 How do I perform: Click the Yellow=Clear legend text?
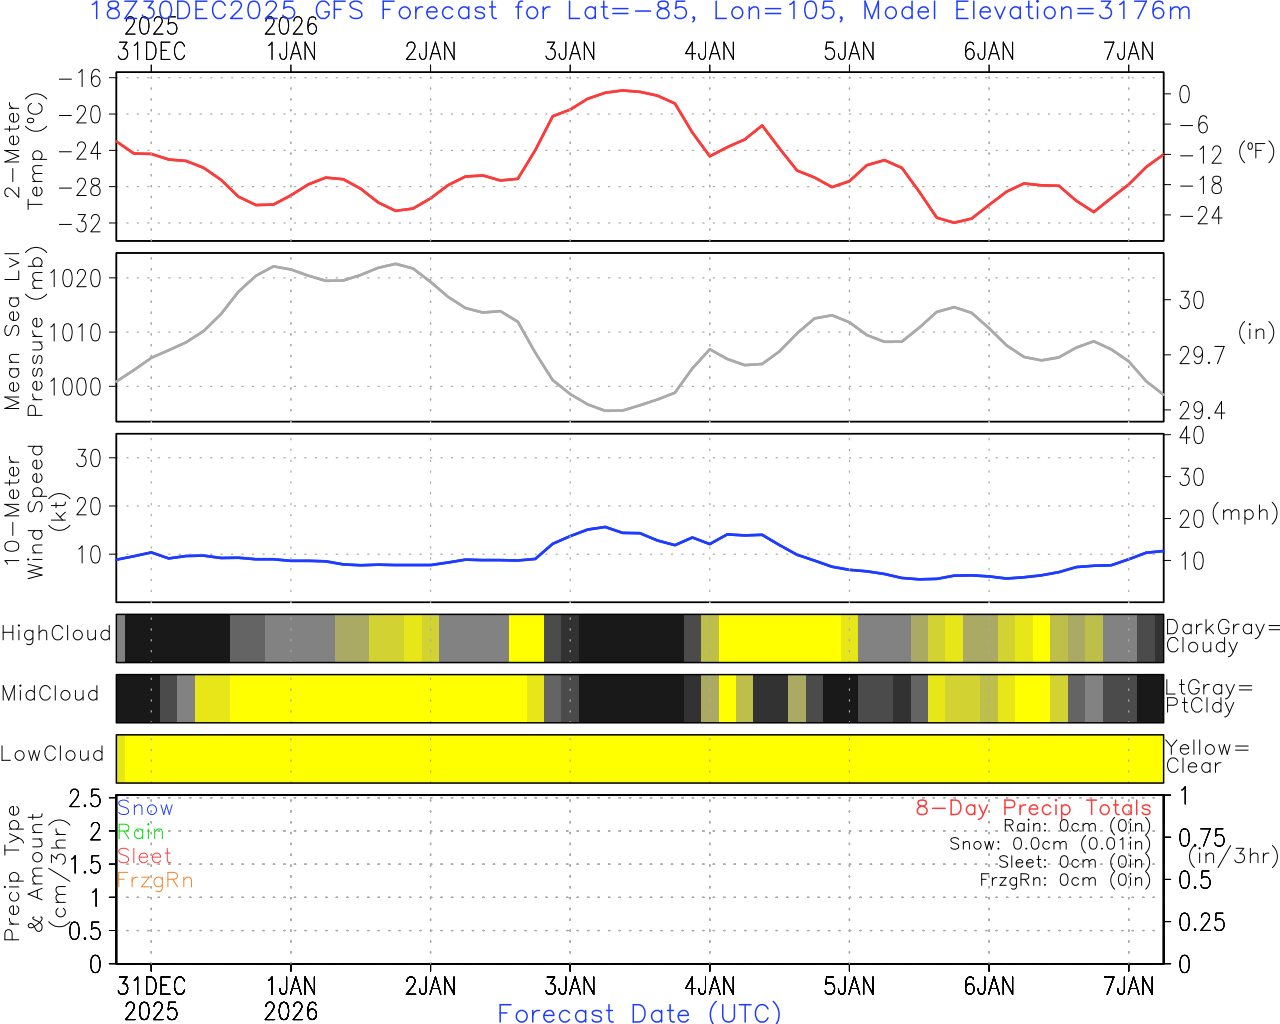click(1207, 757)
